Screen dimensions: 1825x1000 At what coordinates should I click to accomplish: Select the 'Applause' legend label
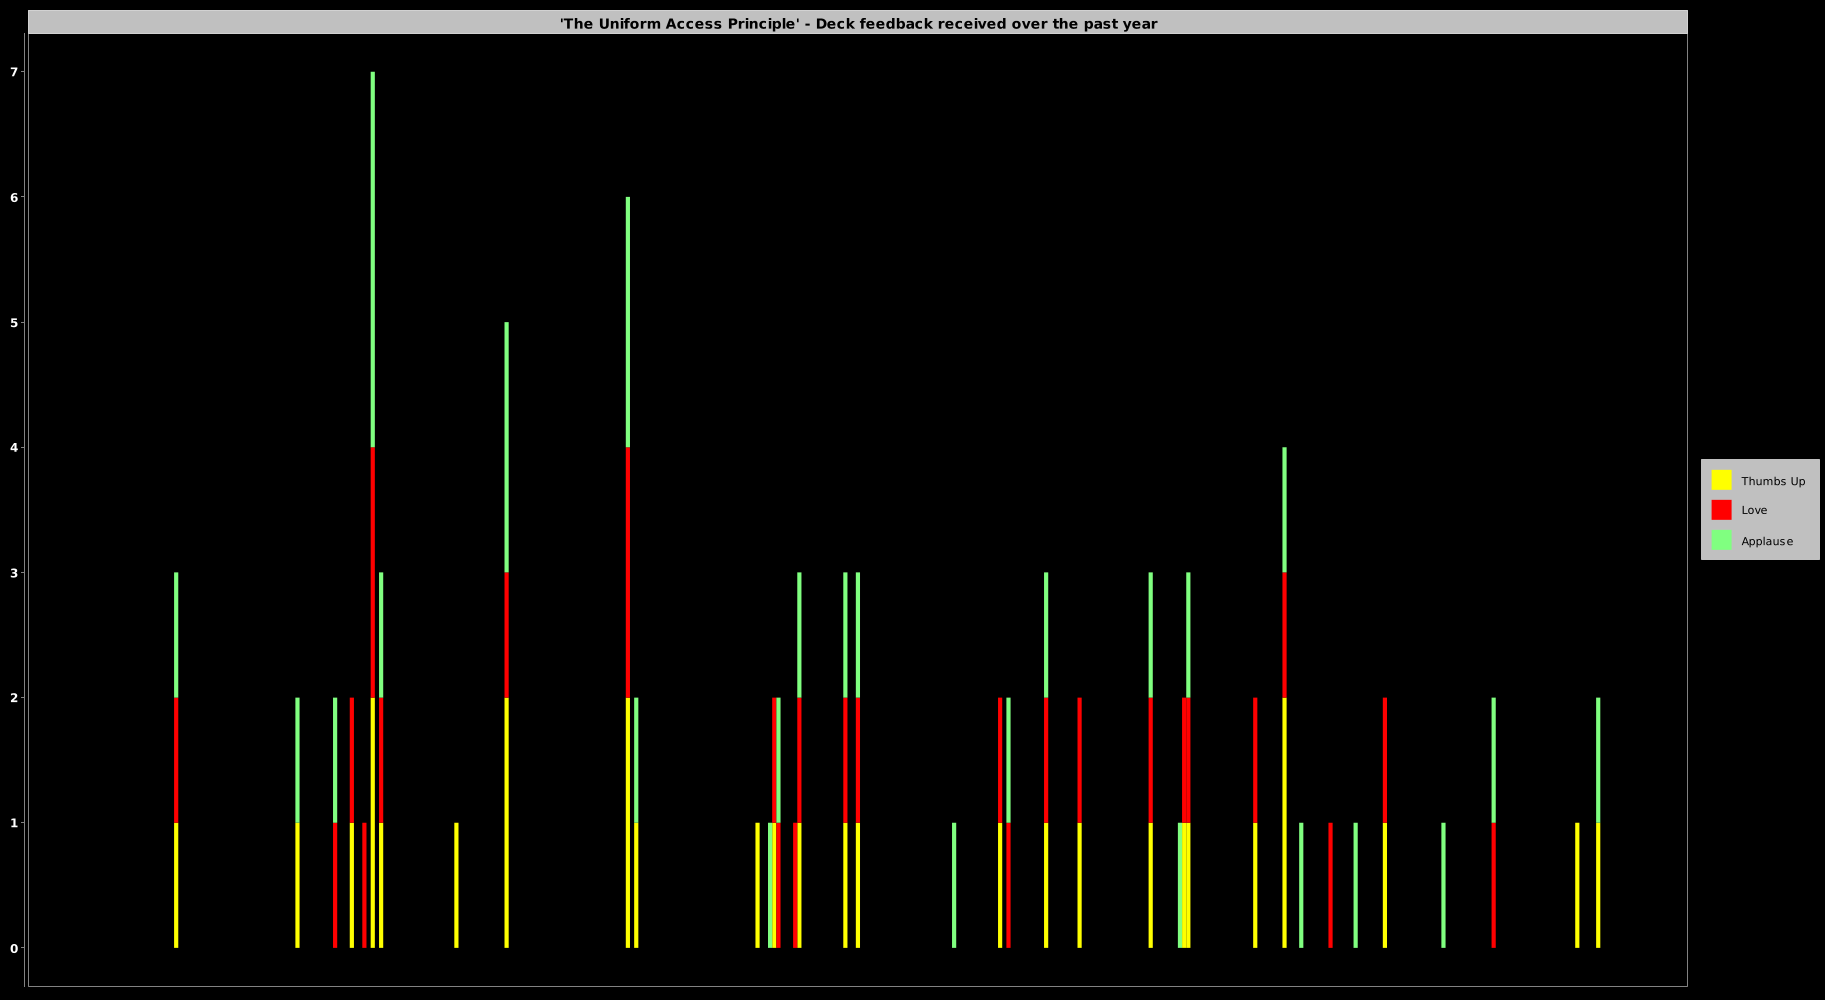click(x=1767, y=541)
